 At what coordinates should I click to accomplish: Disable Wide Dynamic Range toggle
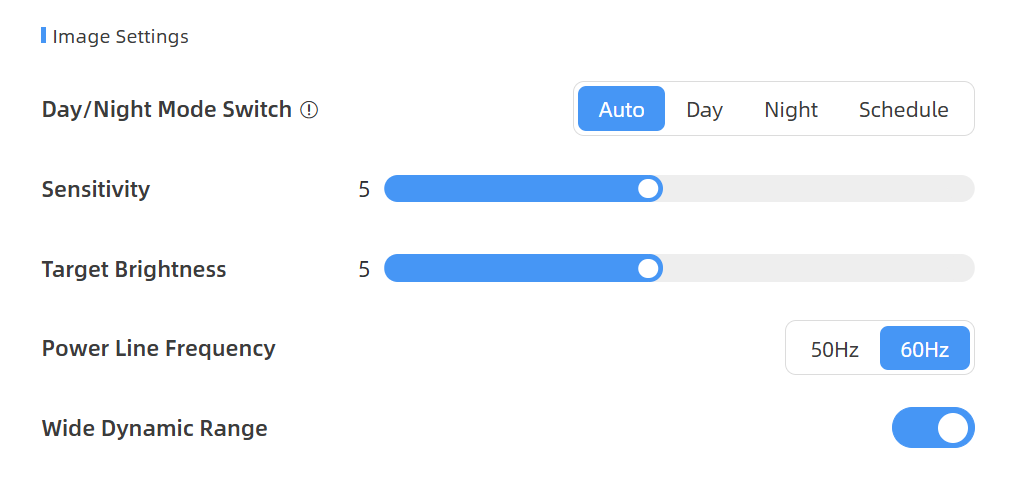point(933,428)
